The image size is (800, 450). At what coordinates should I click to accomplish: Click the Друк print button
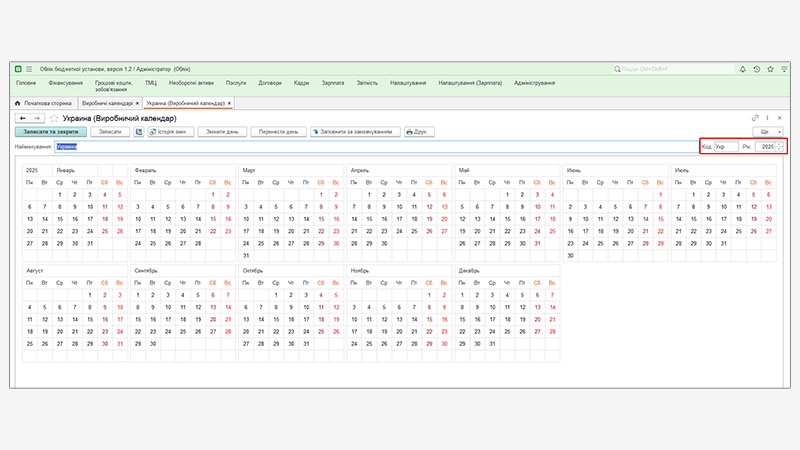point(417,132)
